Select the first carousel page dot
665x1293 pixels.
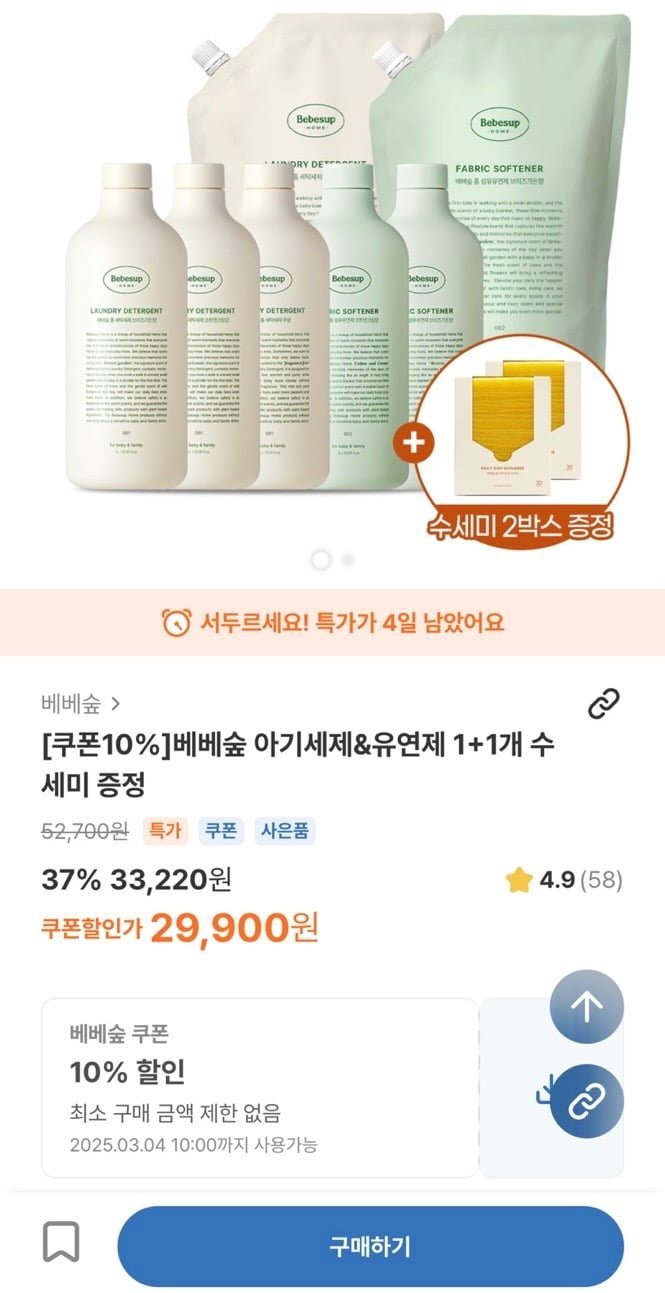pos(321,560)
